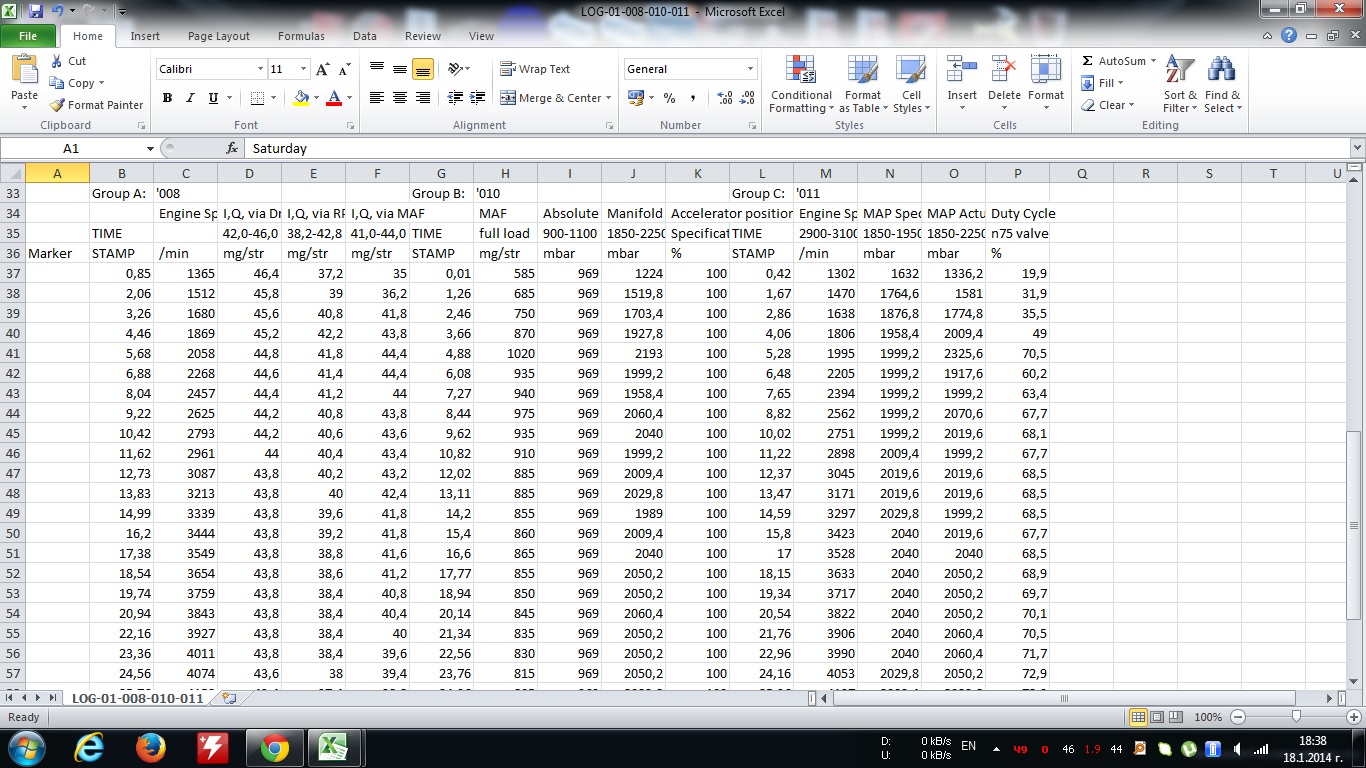Click the Merge & Center icon

(508, 98)
